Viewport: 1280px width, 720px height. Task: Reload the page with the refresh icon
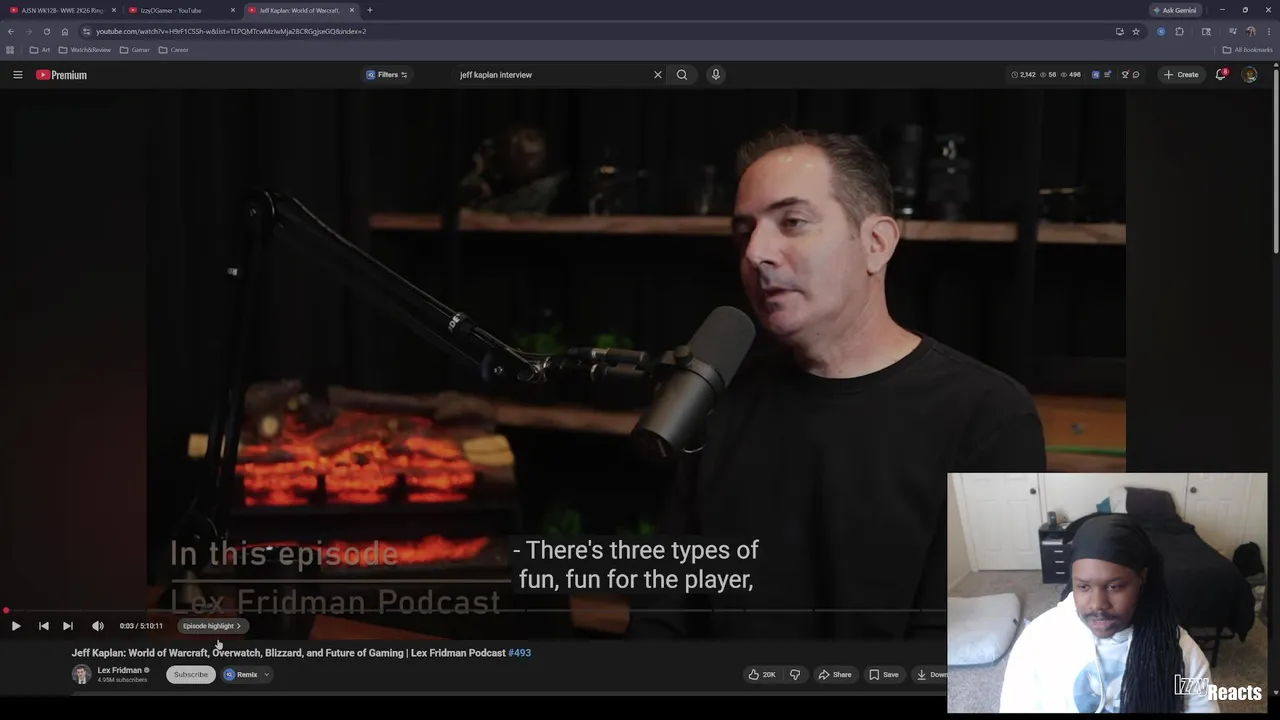47,31
